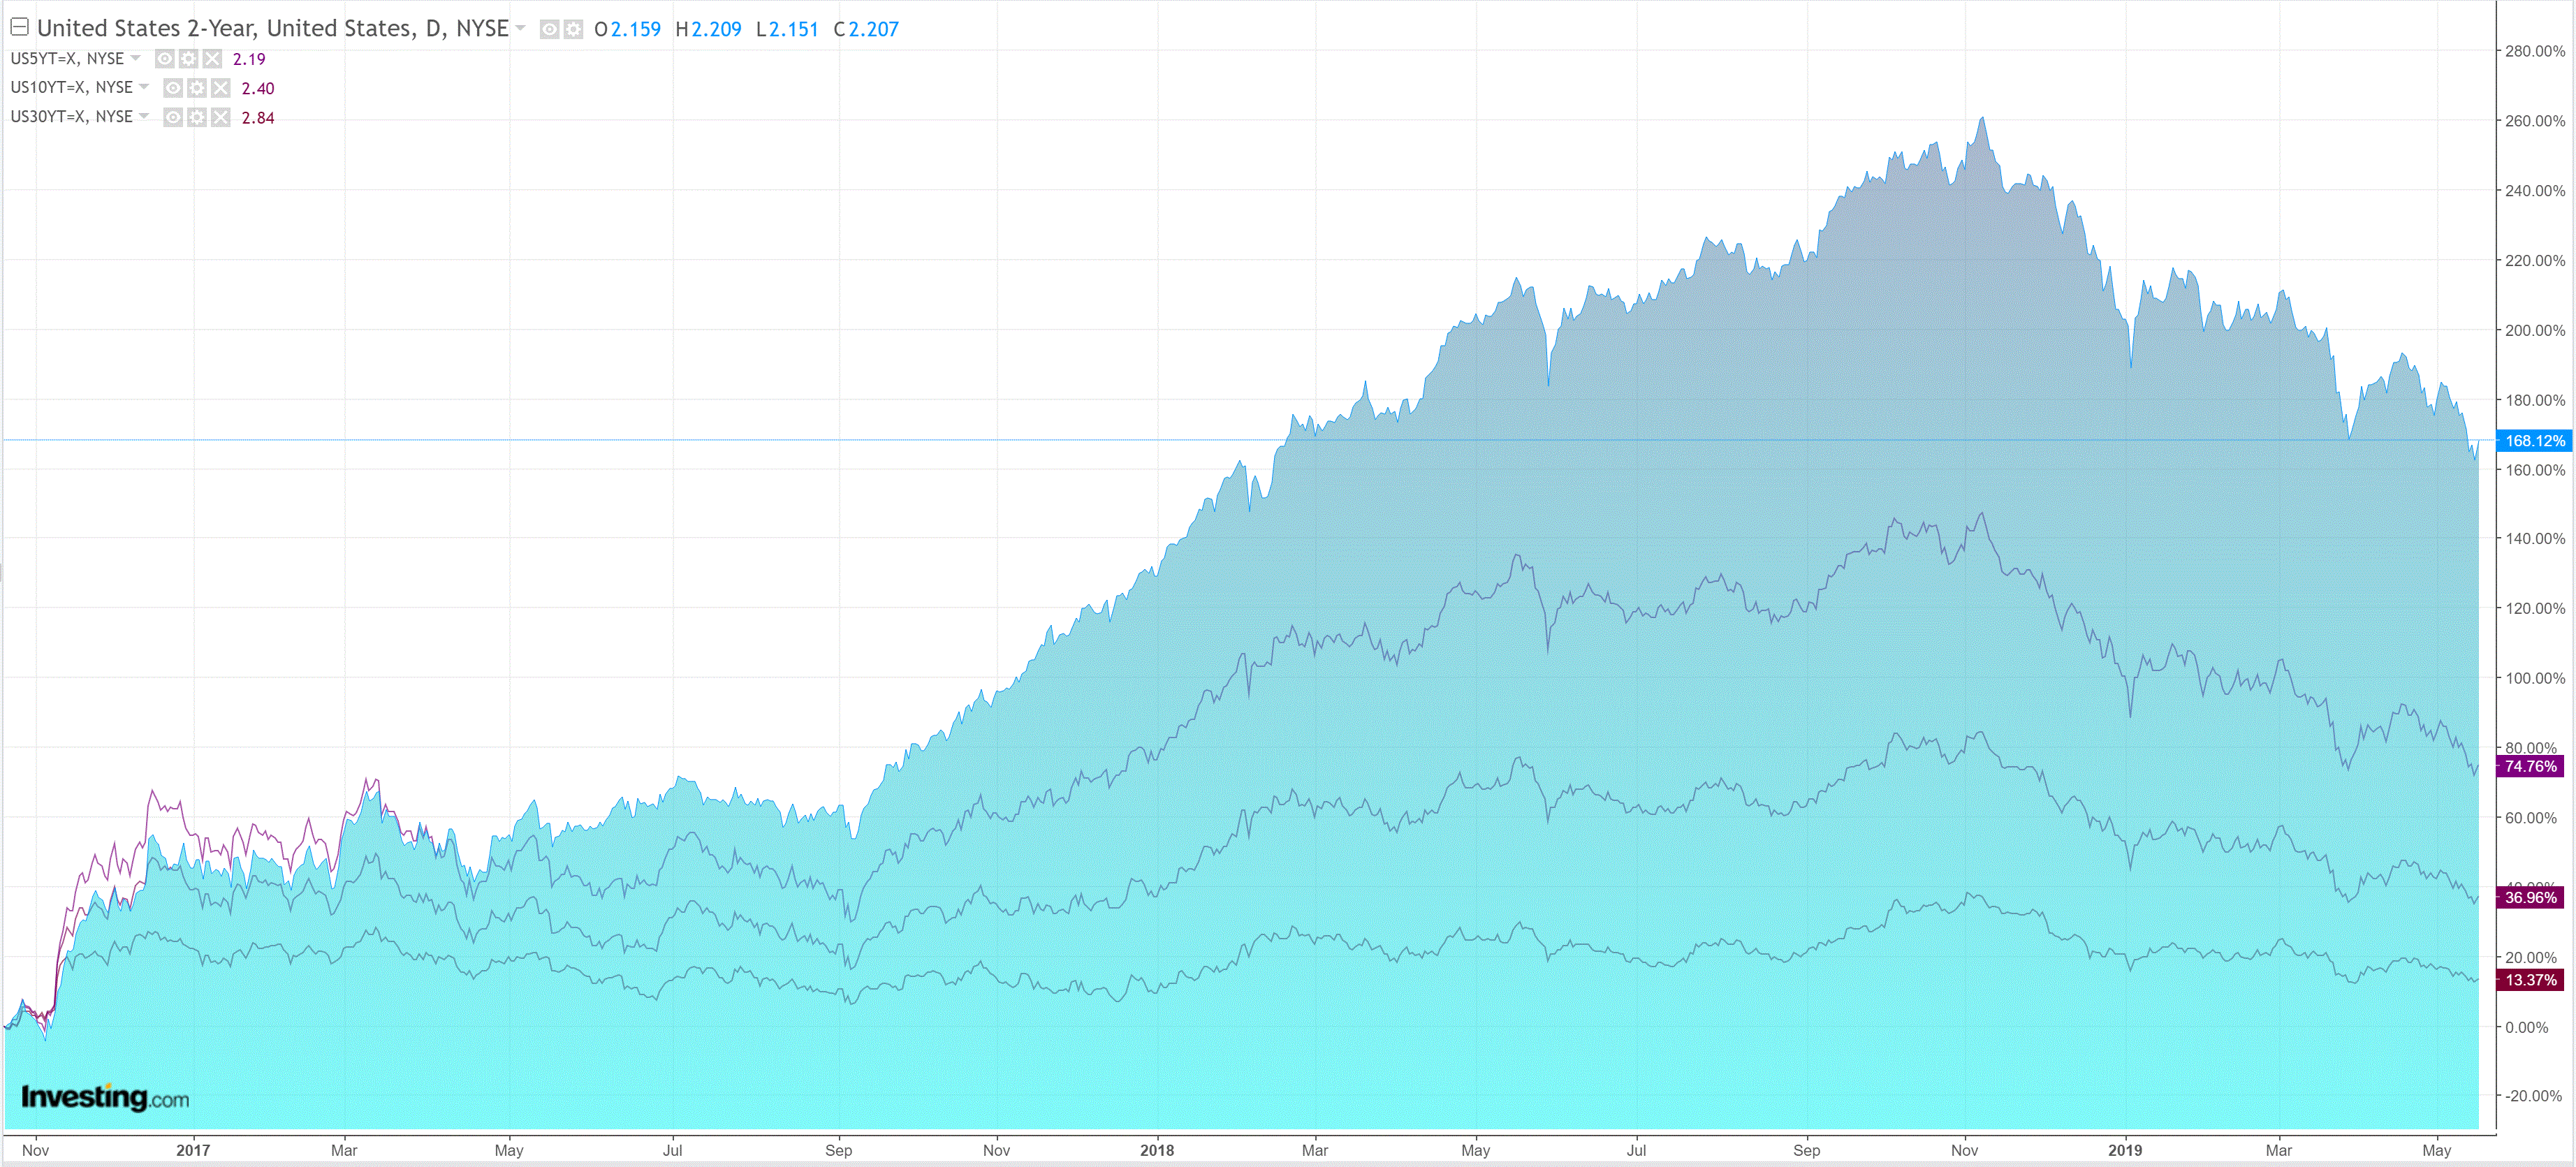
Task: Open the US30YT=X, NYSE dropdown arrow
Action: point(144,116)
